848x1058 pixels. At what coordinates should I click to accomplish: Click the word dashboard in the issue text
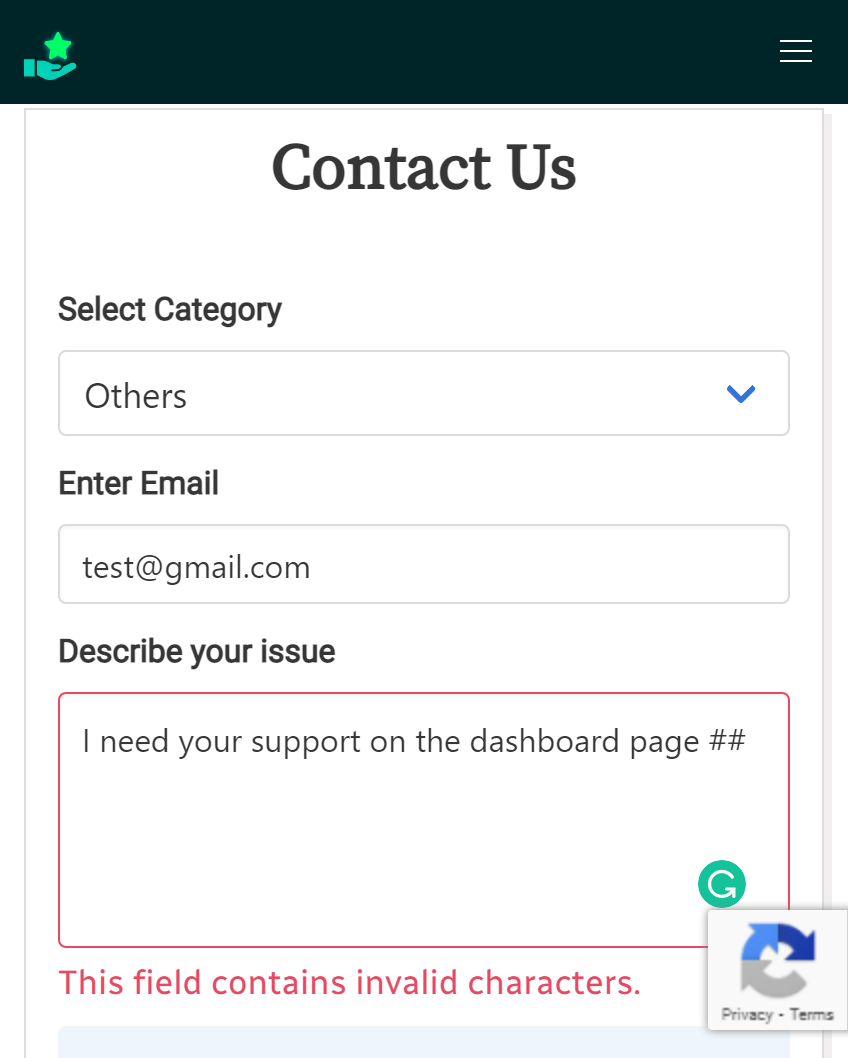click(544, 741)
